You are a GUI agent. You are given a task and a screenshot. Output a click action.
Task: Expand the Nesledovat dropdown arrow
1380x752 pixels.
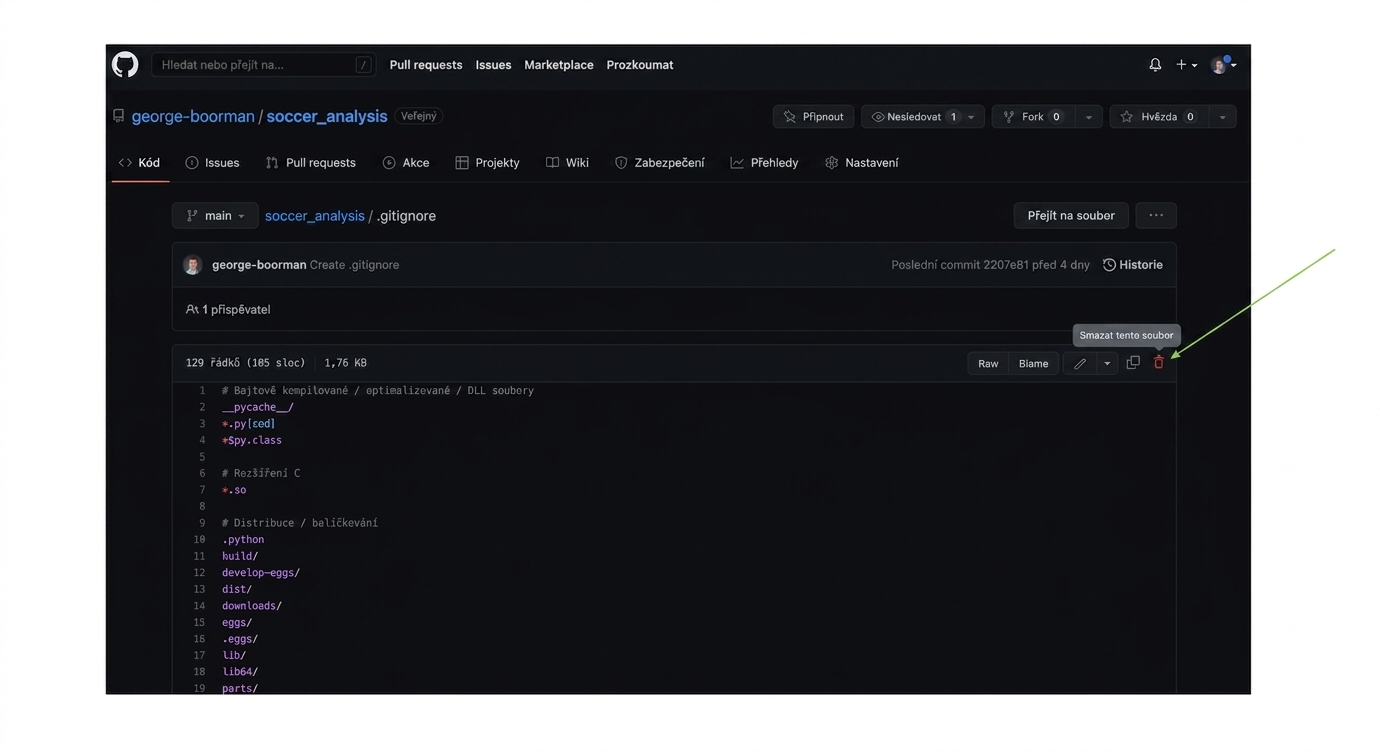click(972, 117)
